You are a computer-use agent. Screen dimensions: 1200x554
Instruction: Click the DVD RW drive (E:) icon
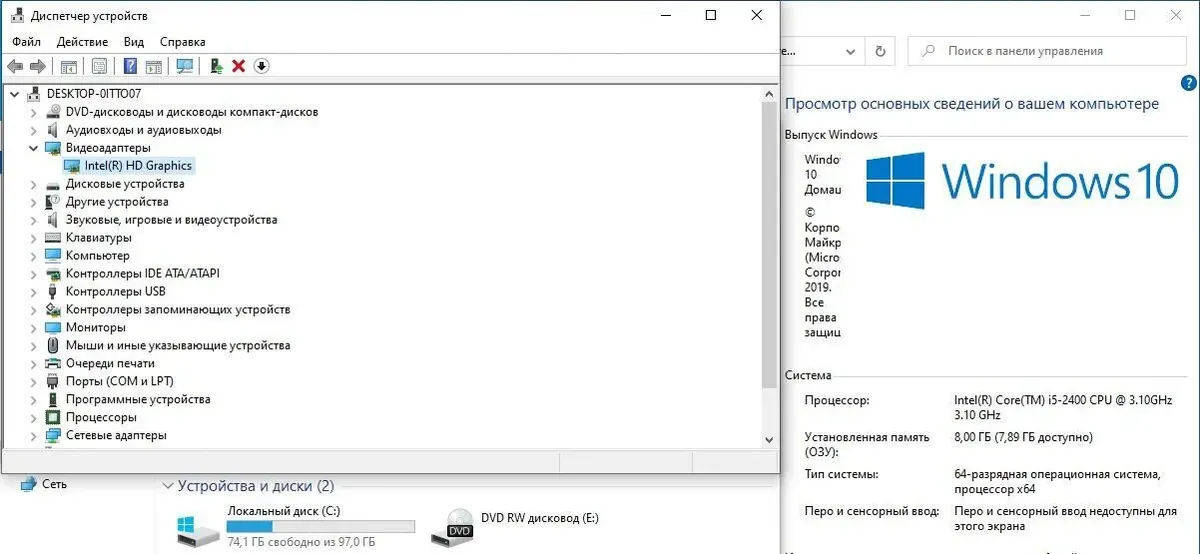(459, 524)
